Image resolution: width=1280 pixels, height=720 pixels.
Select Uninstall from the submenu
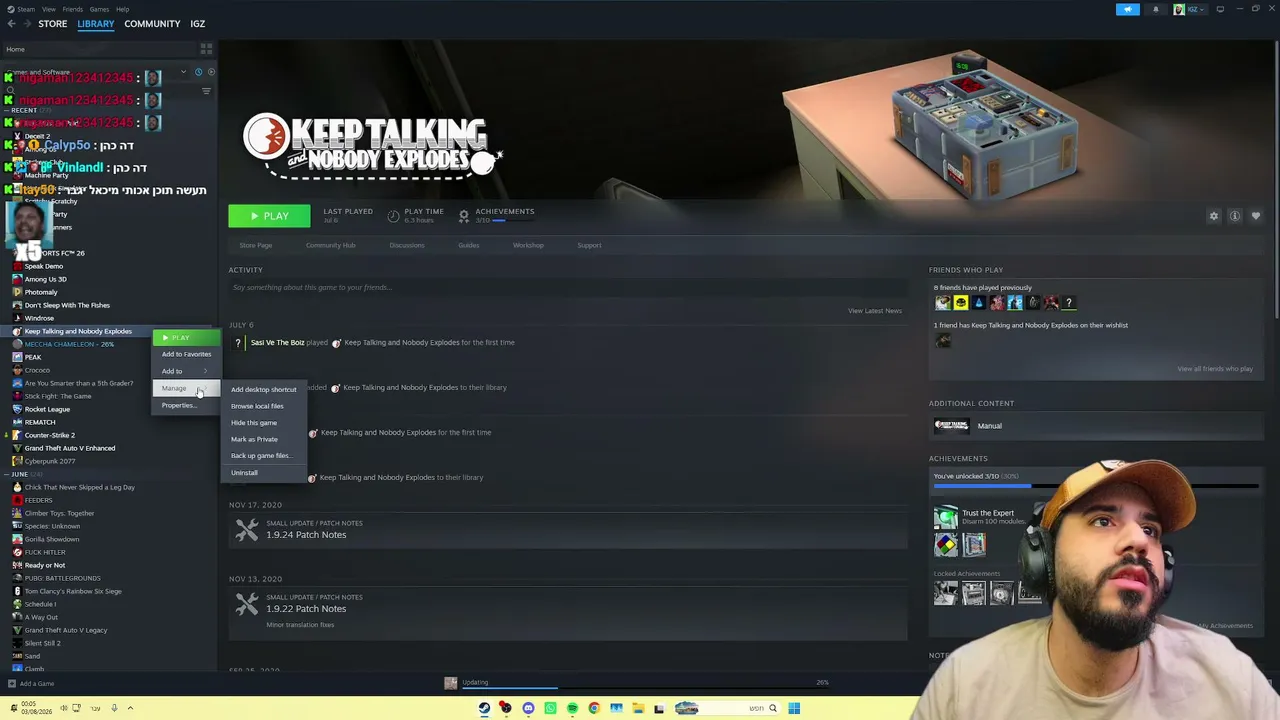tap(264, 473)
